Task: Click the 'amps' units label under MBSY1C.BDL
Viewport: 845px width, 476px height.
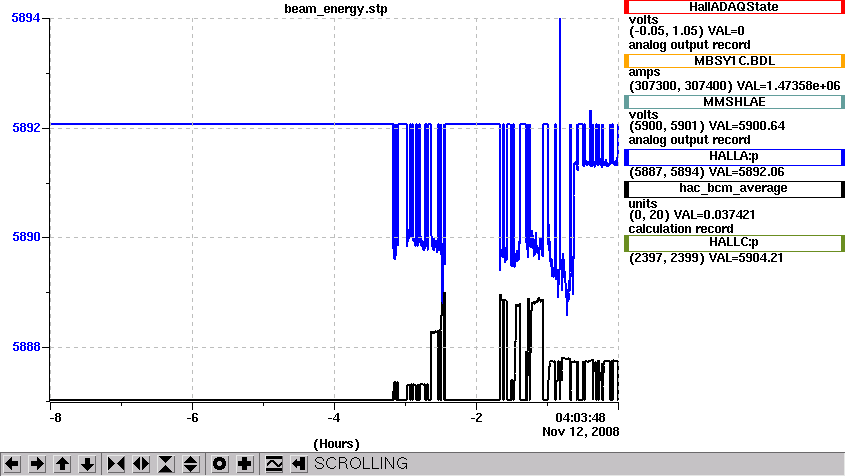Action: pos(644,72)
